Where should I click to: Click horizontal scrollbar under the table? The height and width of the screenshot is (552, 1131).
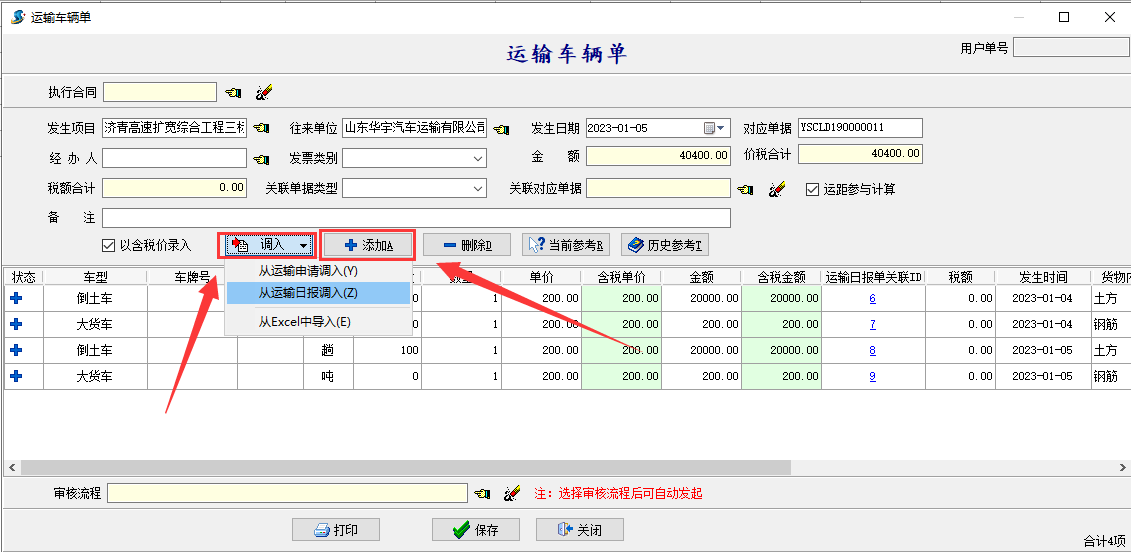(400, 467)
